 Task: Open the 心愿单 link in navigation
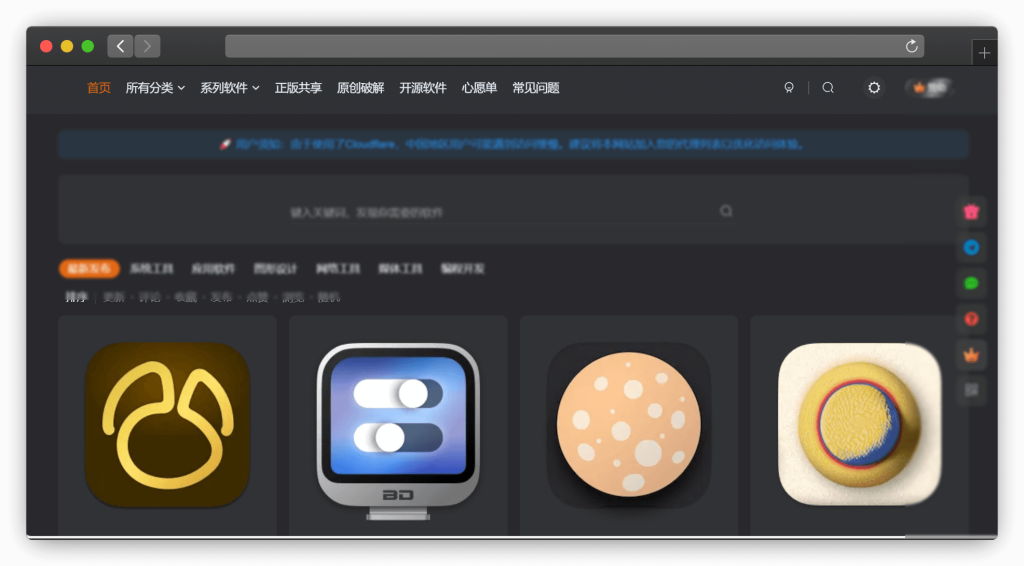coord(479,88)
